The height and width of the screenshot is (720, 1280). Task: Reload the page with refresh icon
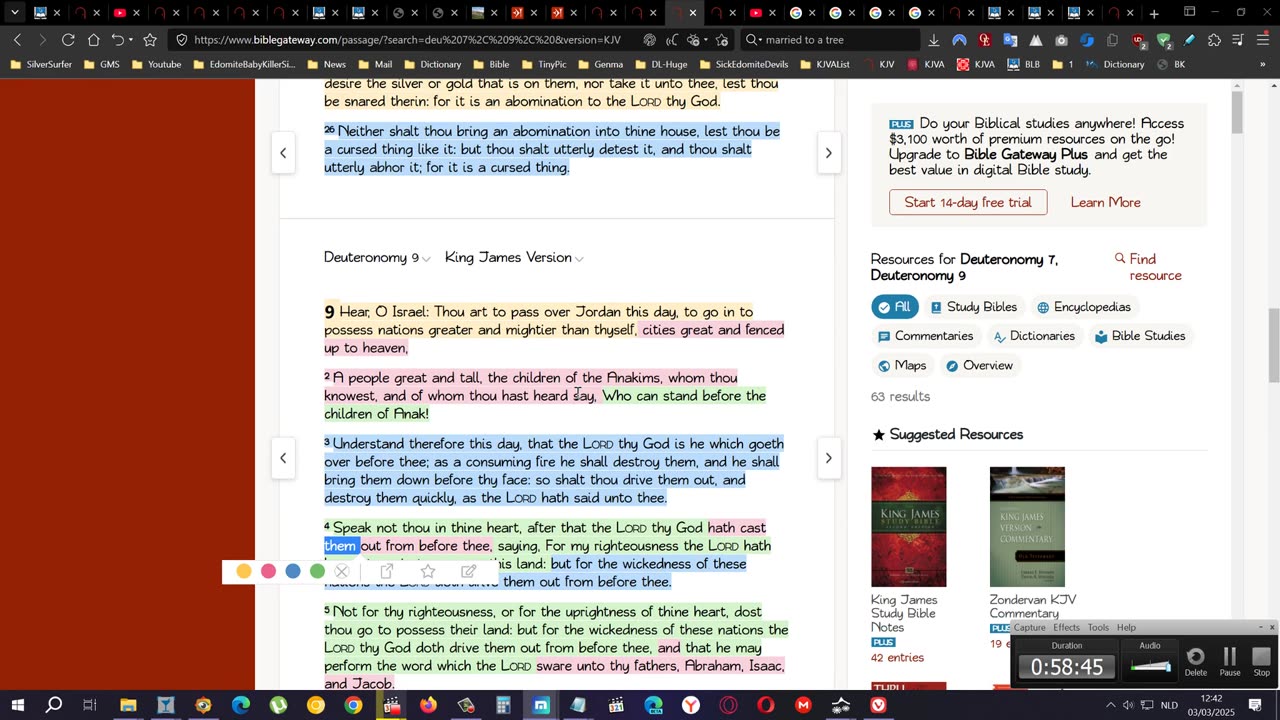pos(68,40)
